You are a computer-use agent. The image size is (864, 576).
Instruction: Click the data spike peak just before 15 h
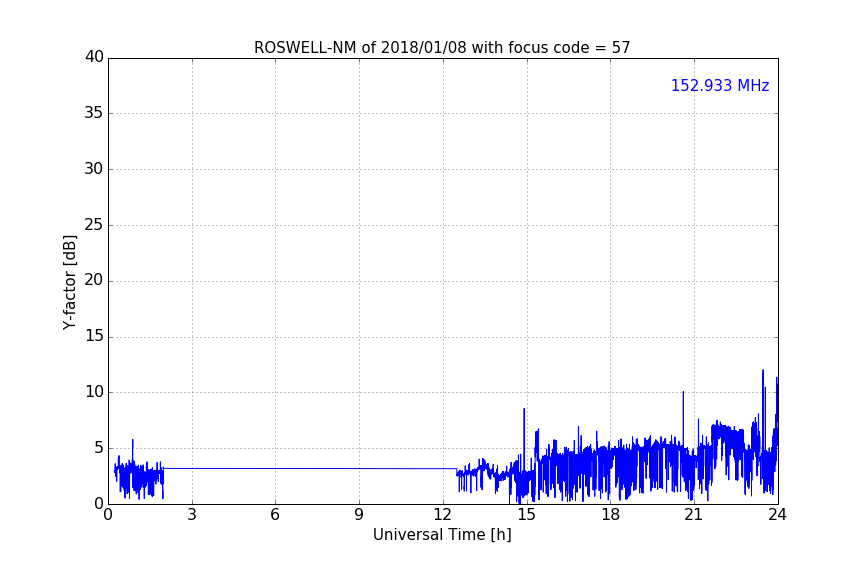click(524, 410)
